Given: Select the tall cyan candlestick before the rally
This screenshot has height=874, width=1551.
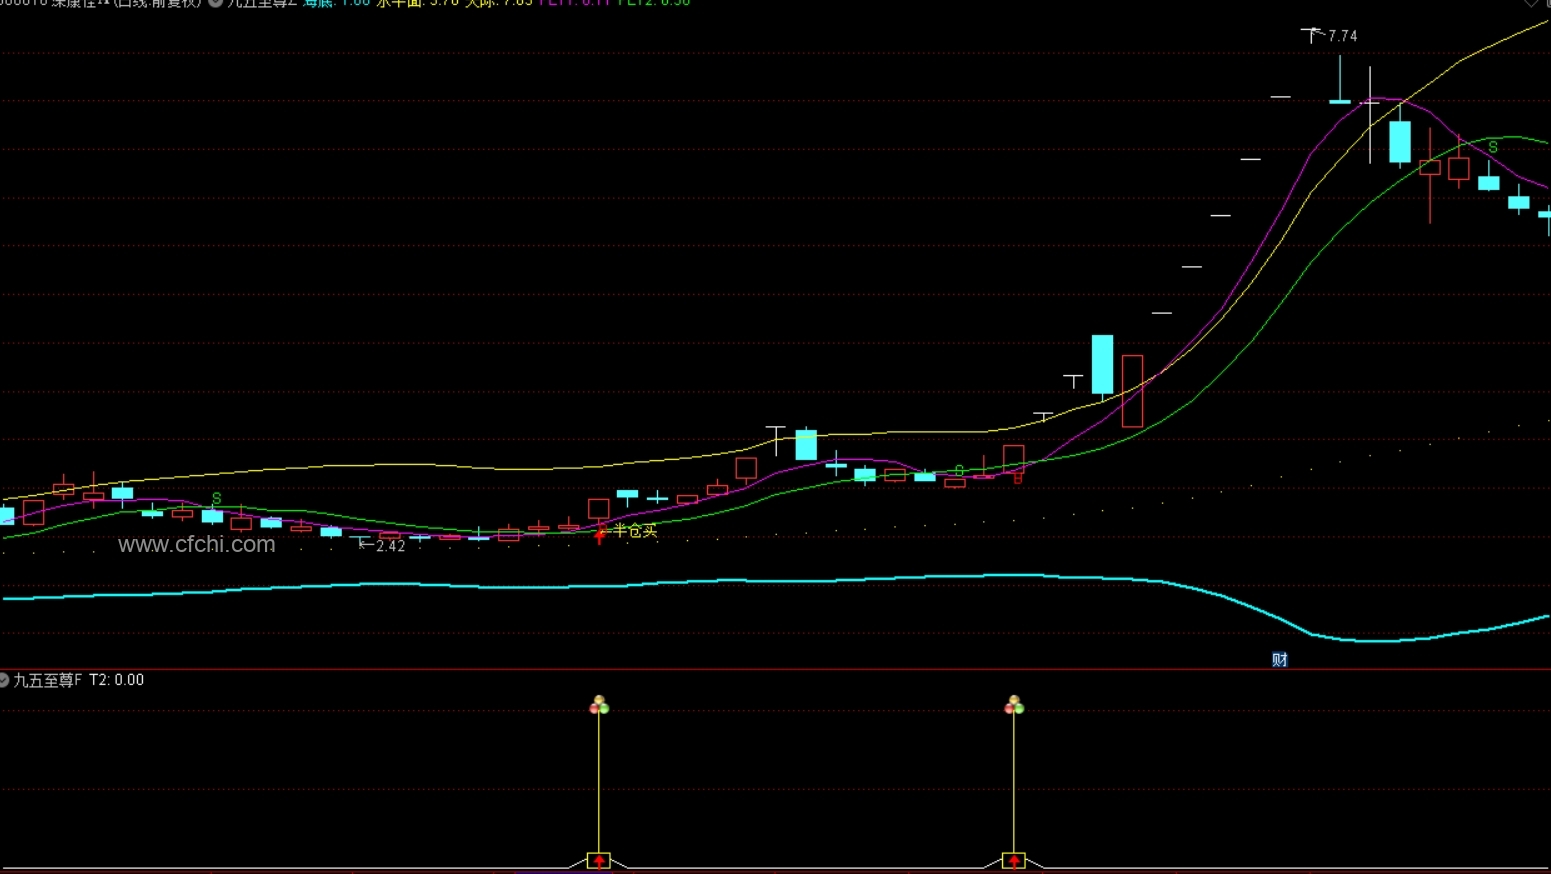Looking at the screenshot, I should 1102,364.
